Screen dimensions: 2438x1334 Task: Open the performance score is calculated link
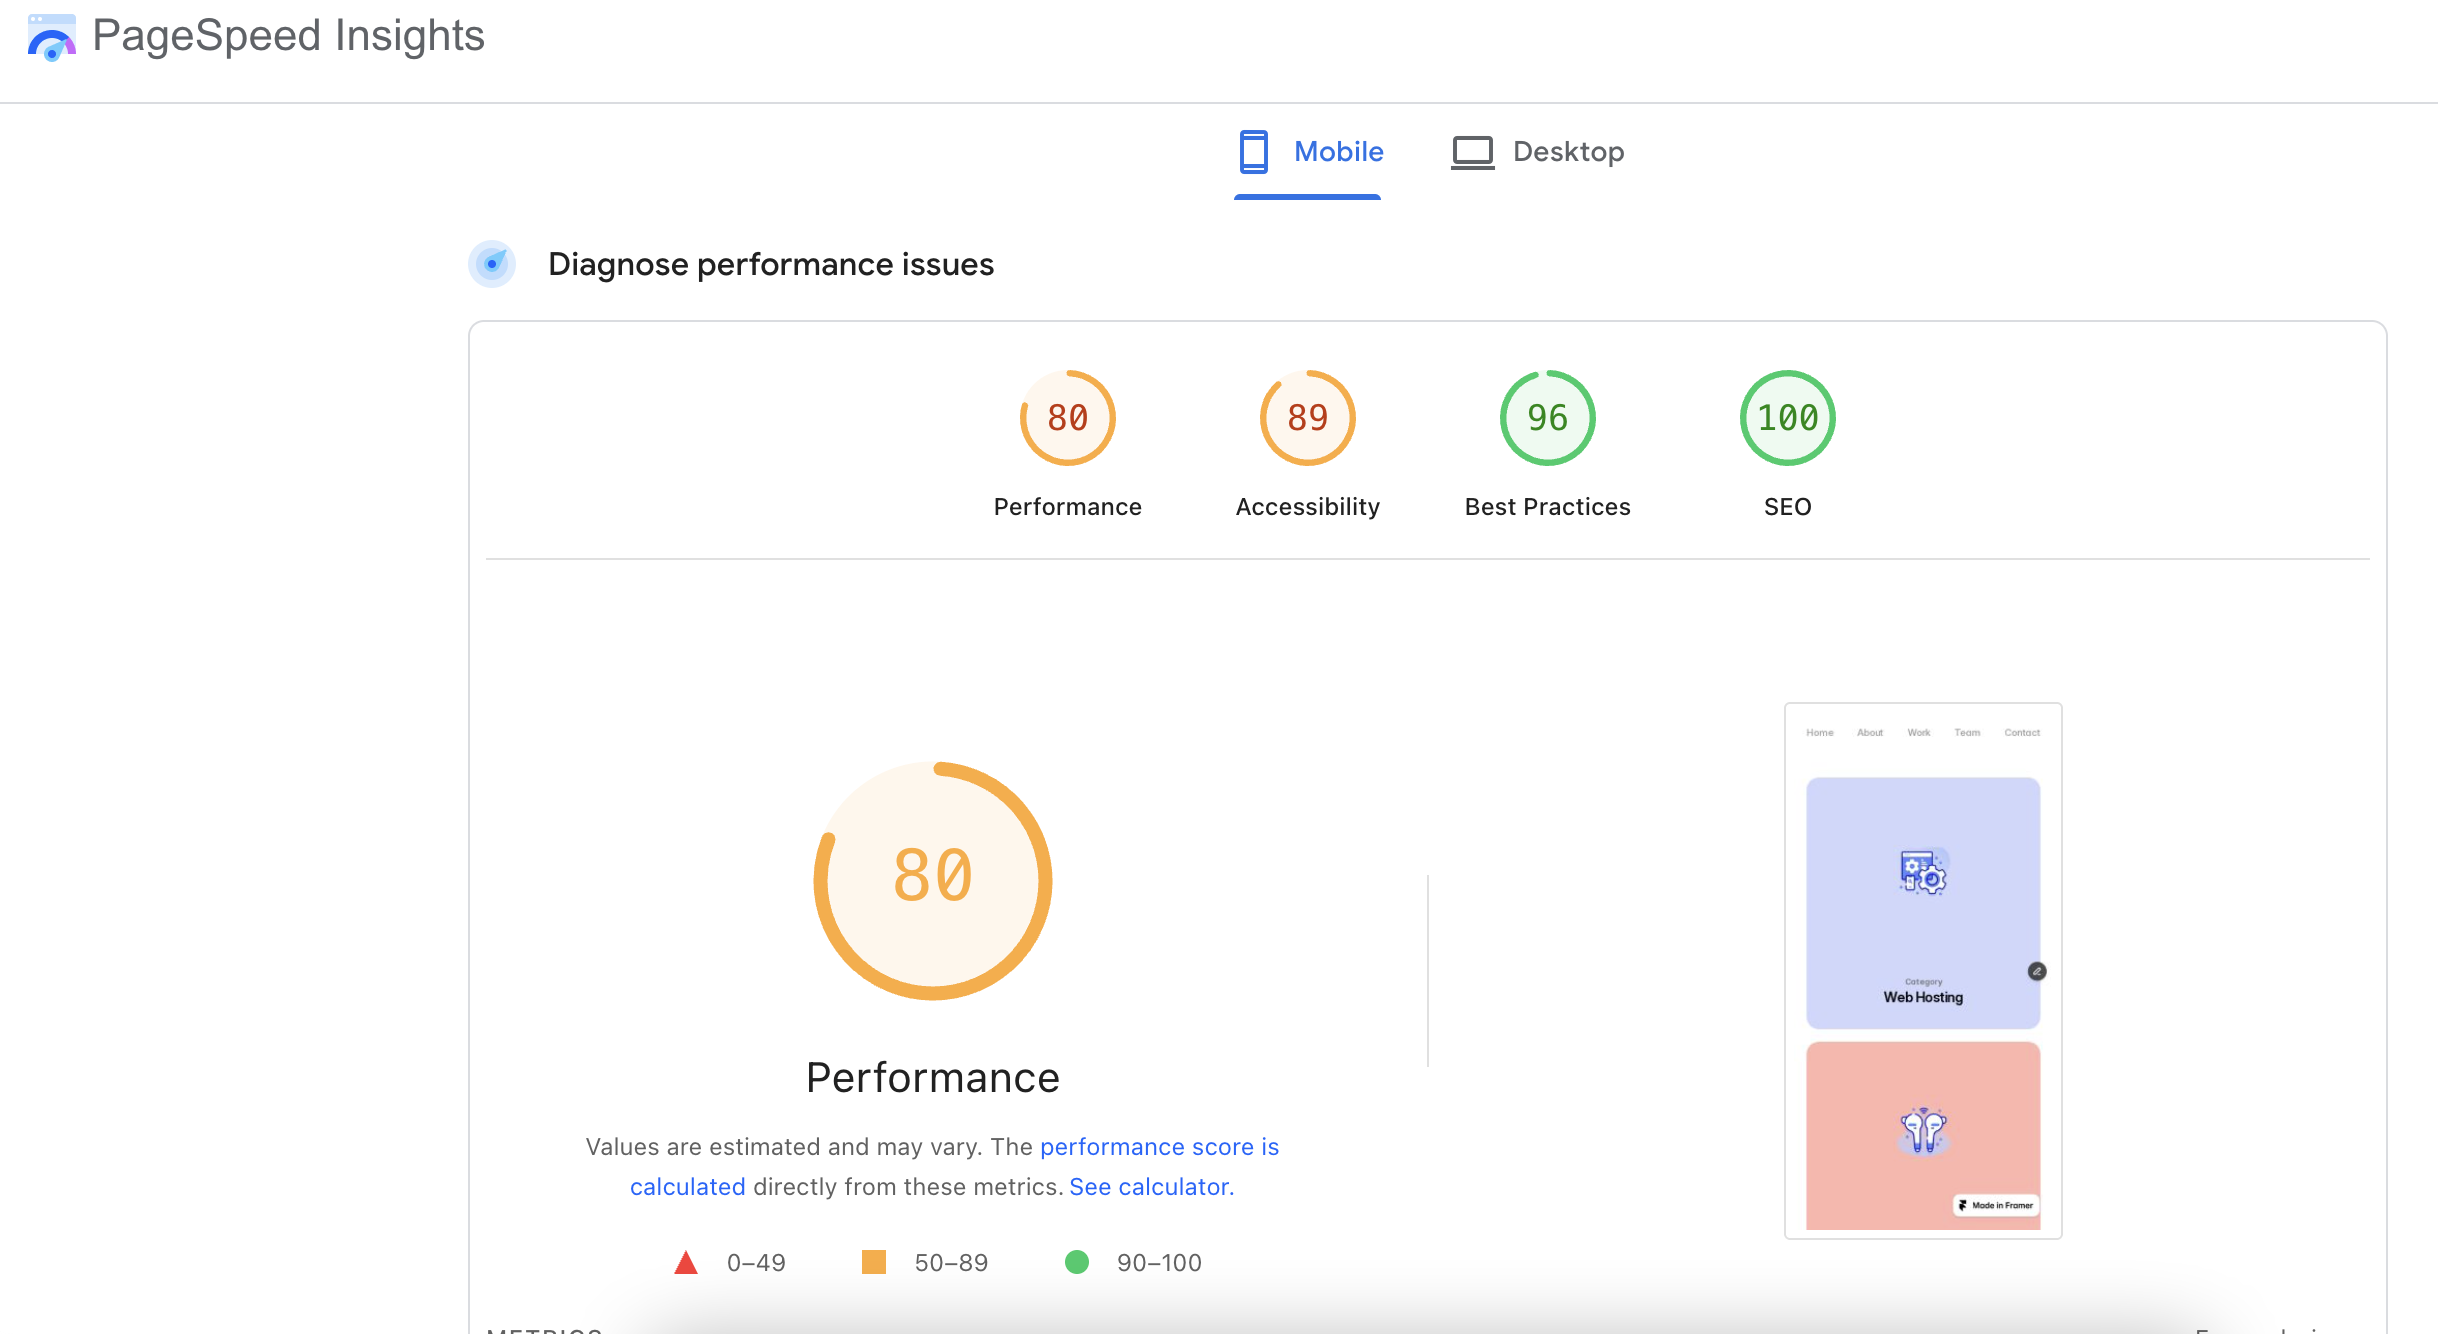pyautogui.click(x=1158, y=1147)
